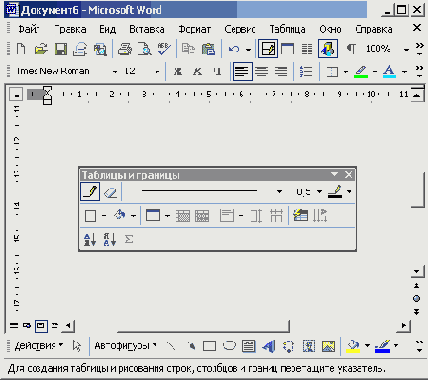Click the Save floppy disk icon
This screenshot has height=380, width=428.
coord(61,49)
